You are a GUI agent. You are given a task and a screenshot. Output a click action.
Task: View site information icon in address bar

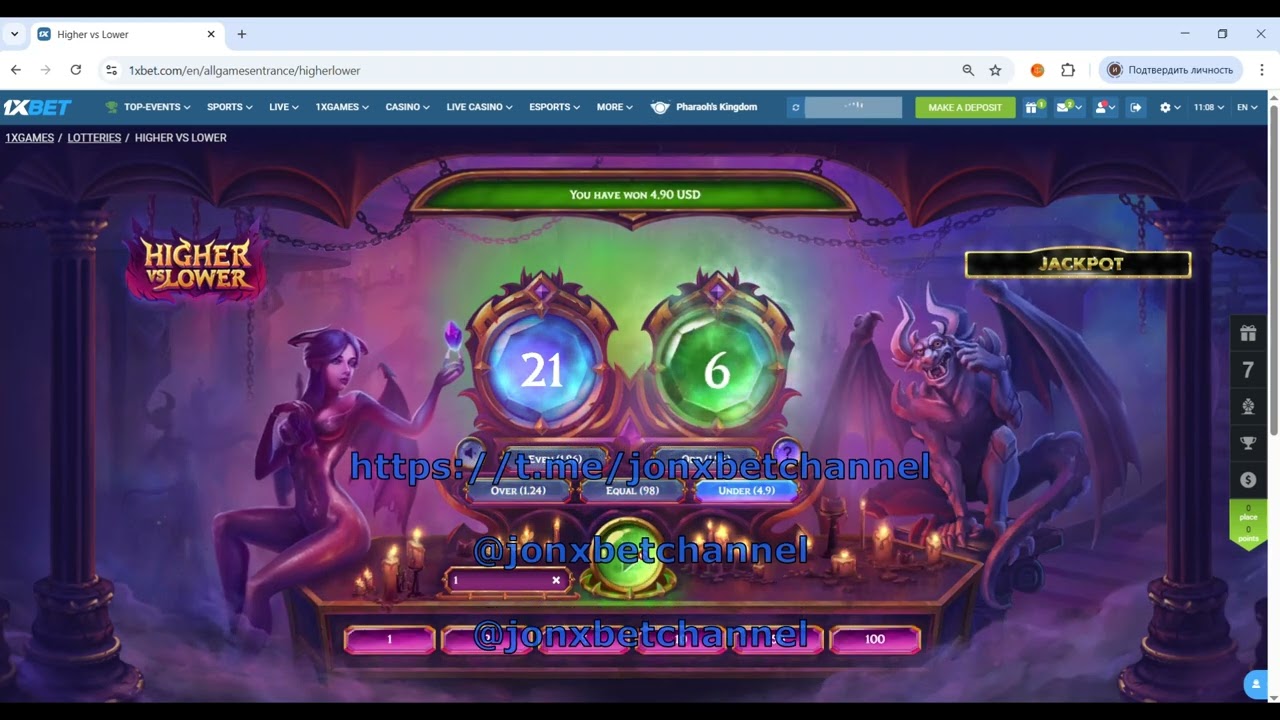click(x=111, y=70)
